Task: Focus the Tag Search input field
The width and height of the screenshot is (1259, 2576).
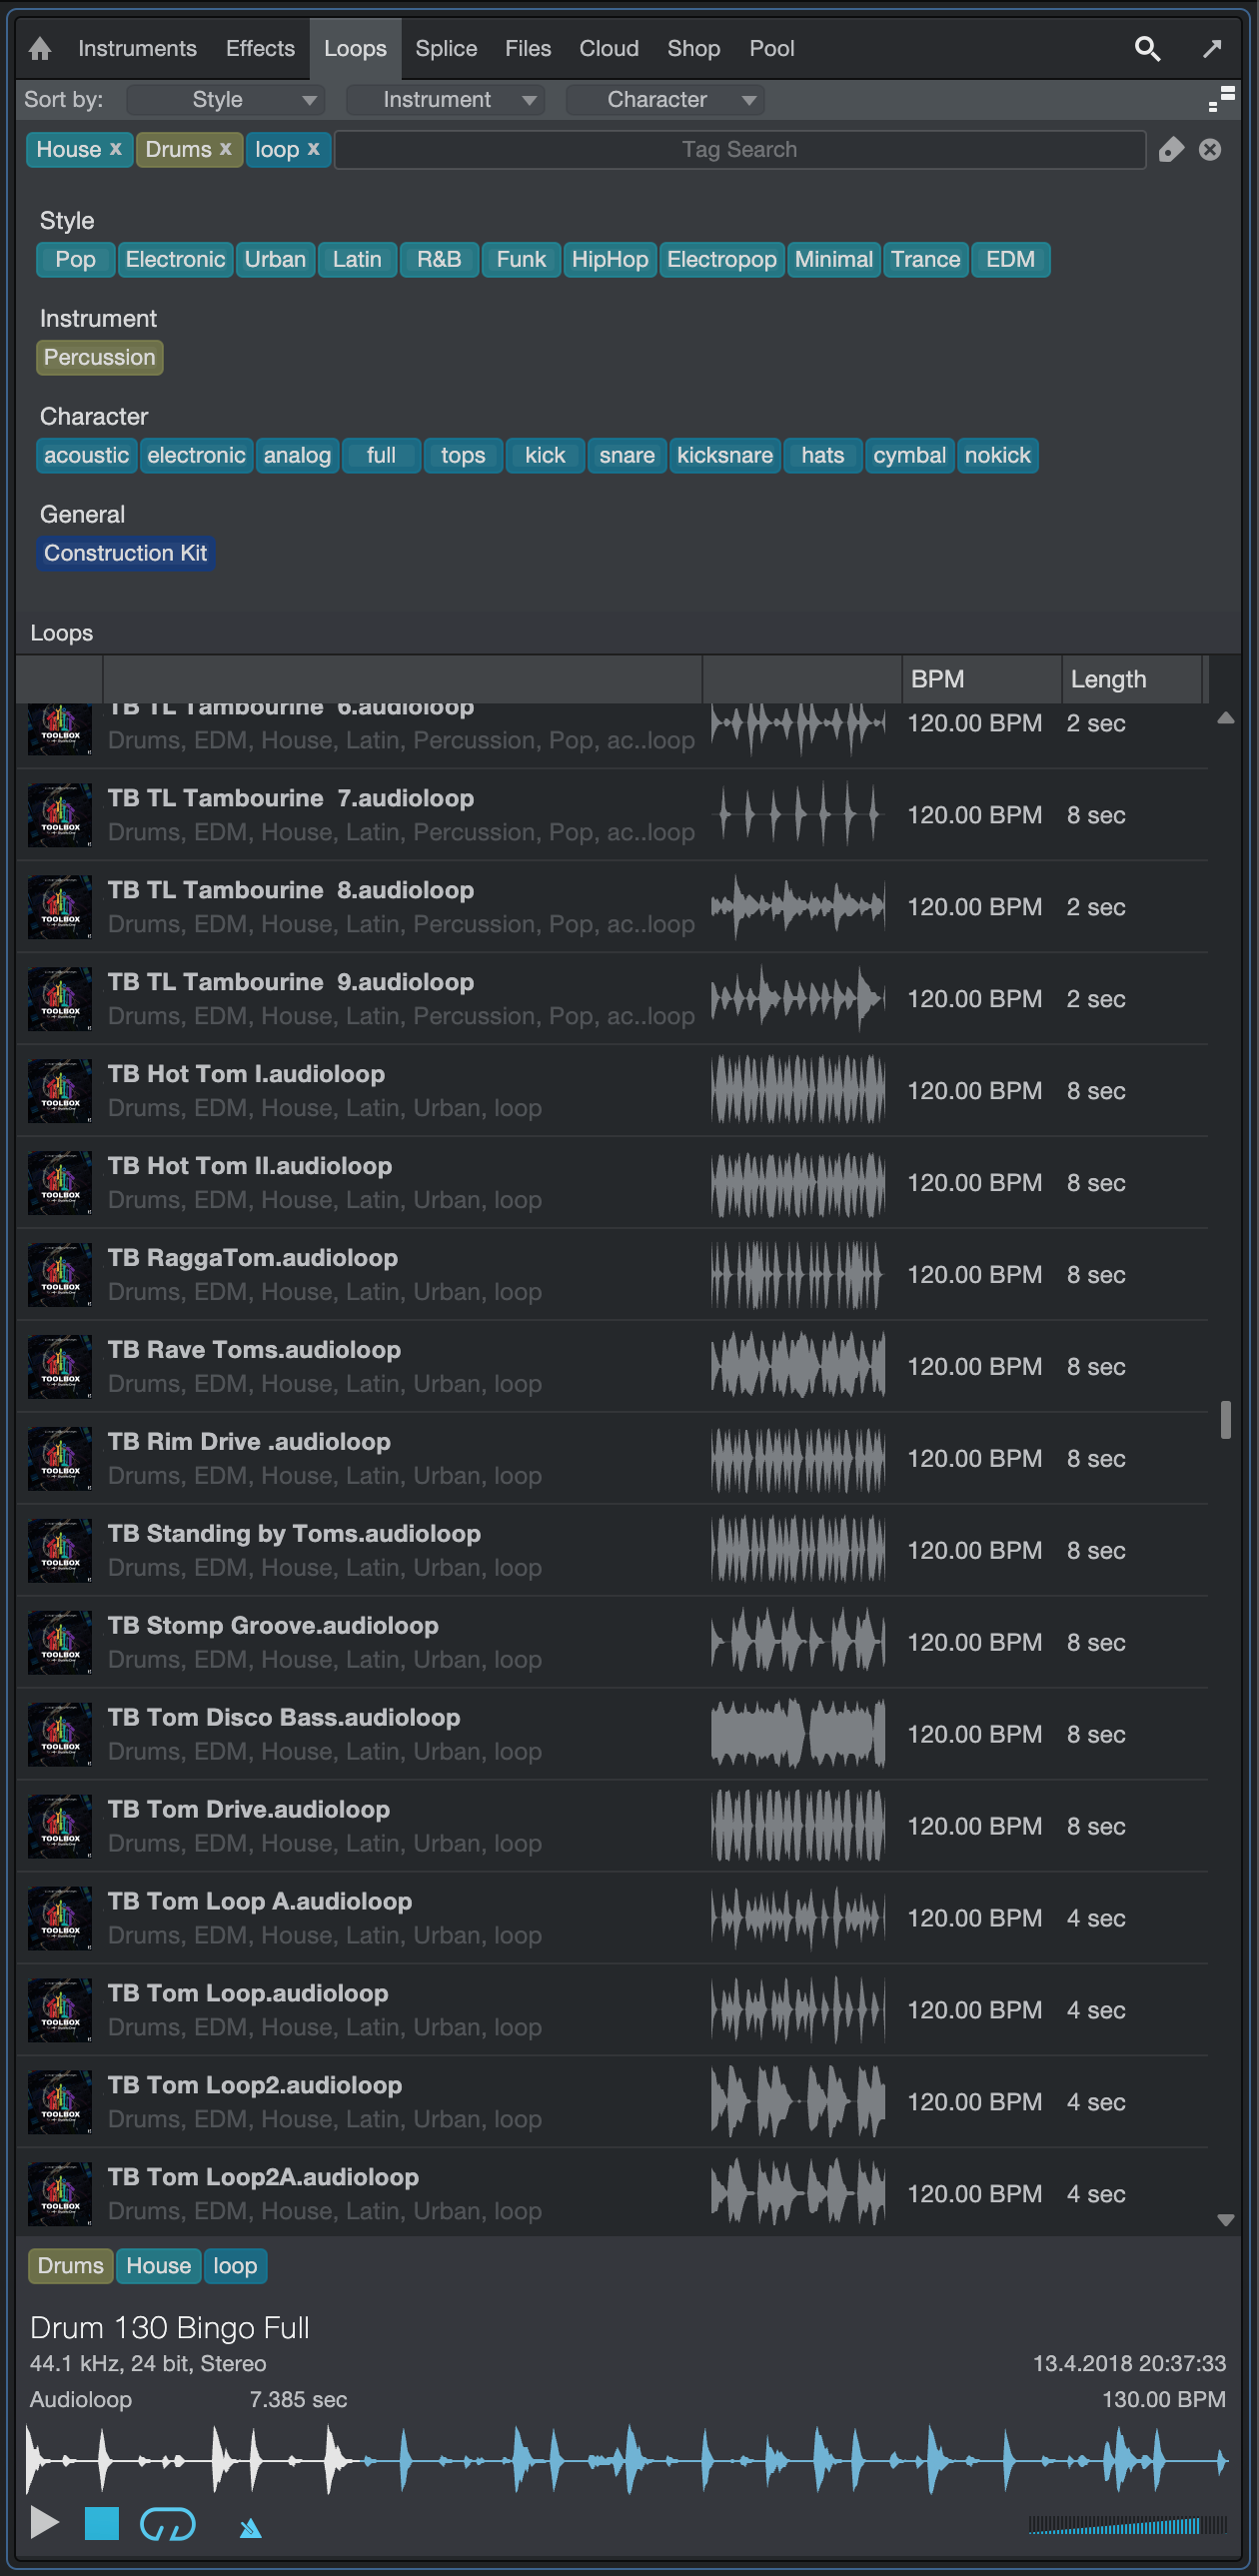Action: tap(740, 149)
